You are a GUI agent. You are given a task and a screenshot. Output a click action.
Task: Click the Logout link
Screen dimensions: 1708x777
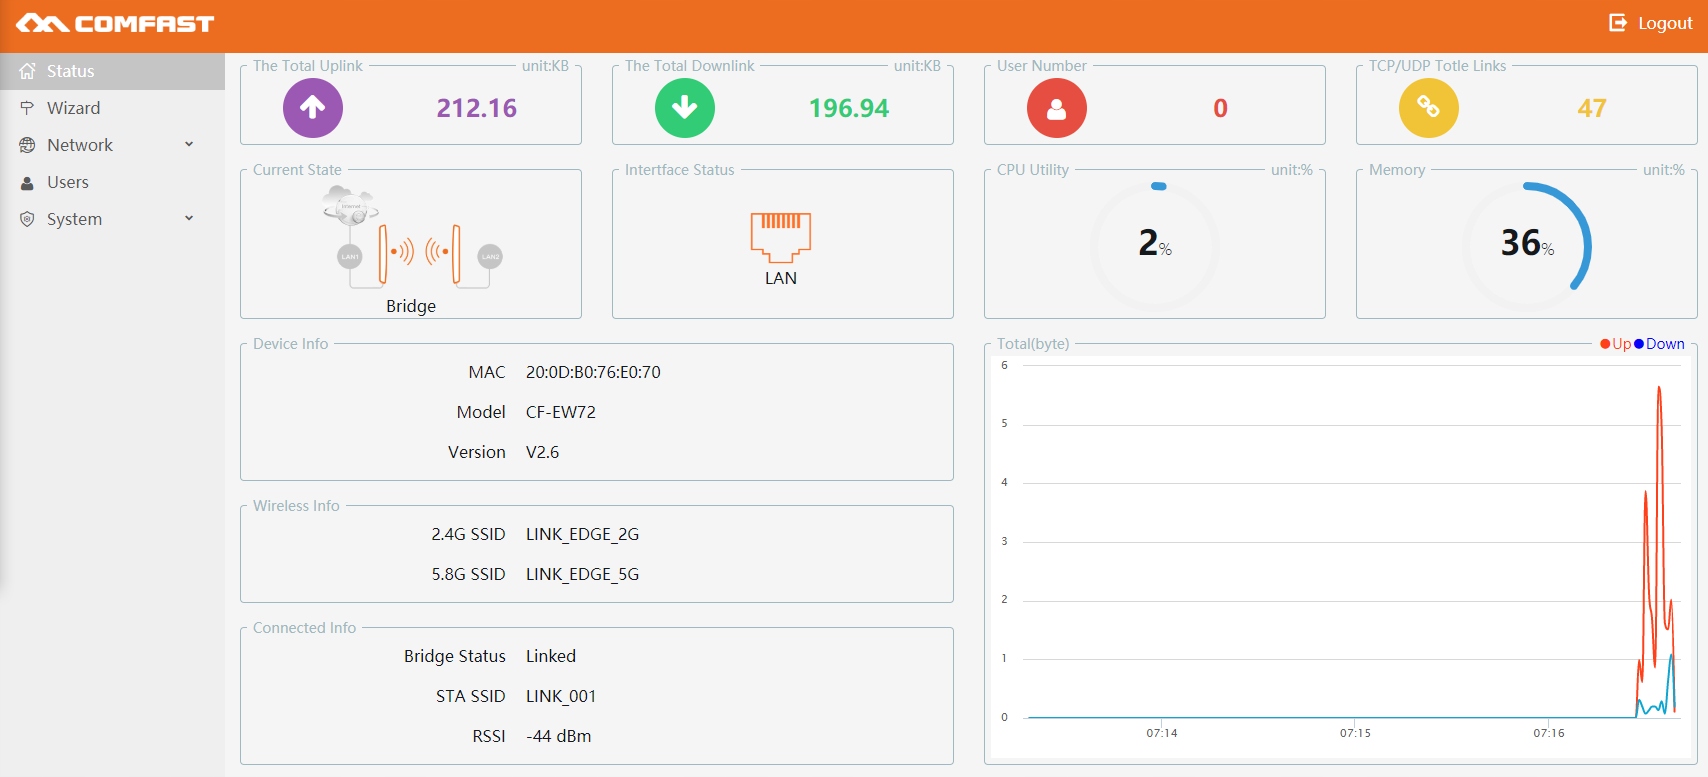click(x=1665, y=23)
